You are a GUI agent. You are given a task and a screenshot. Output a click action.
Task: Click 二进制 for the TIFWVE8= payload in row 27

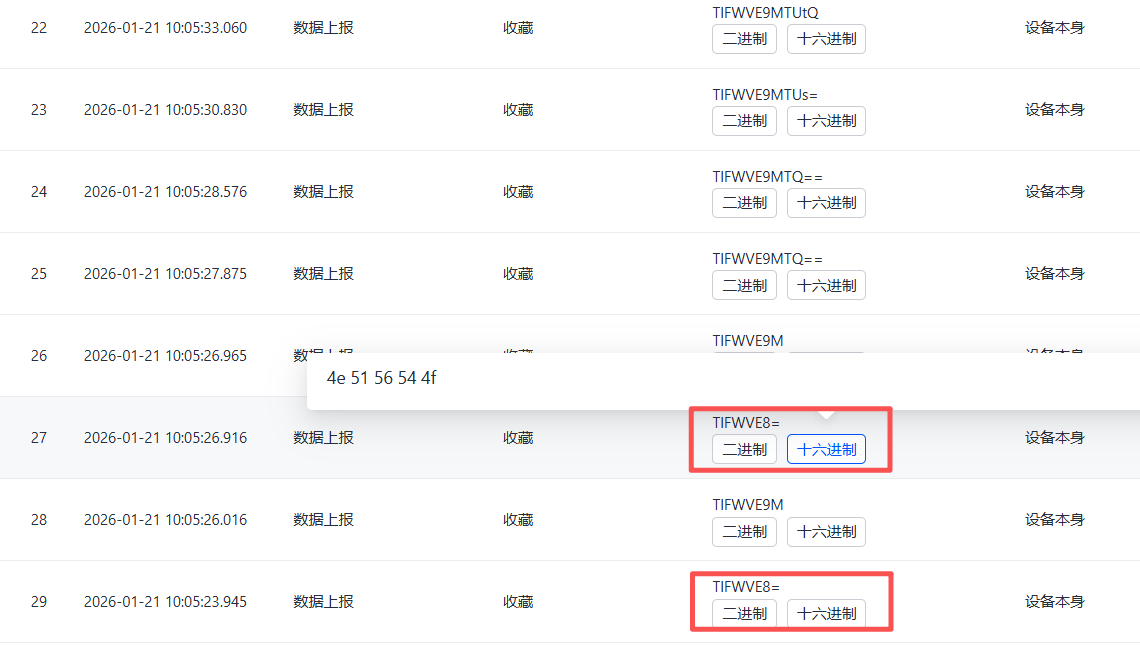coord(744,449)
